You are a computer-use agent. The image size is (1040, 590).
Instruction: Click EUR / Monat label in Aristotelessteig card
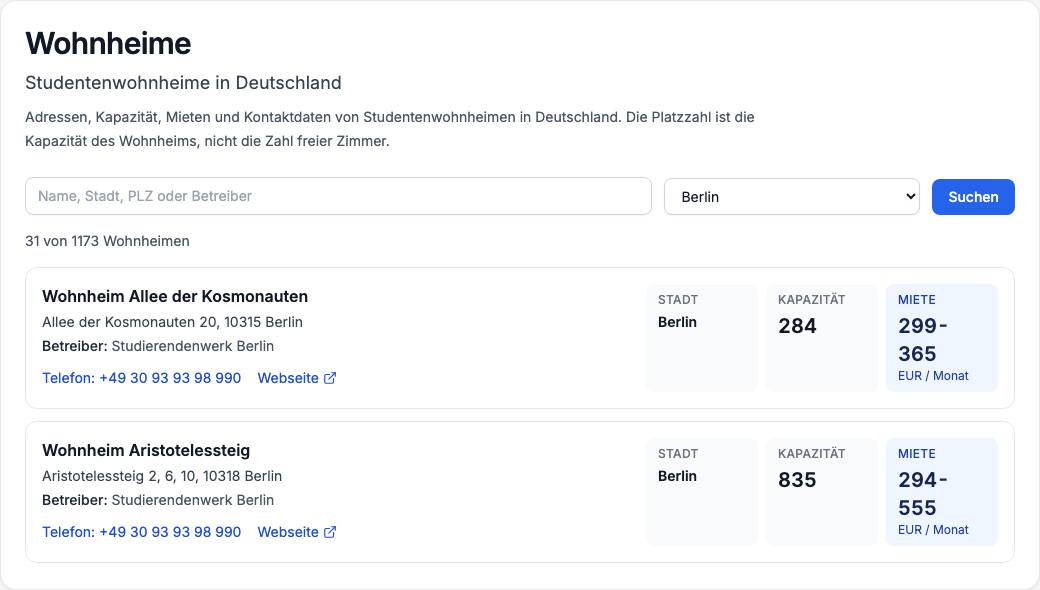pyautogui.click(x=933, y=530)
